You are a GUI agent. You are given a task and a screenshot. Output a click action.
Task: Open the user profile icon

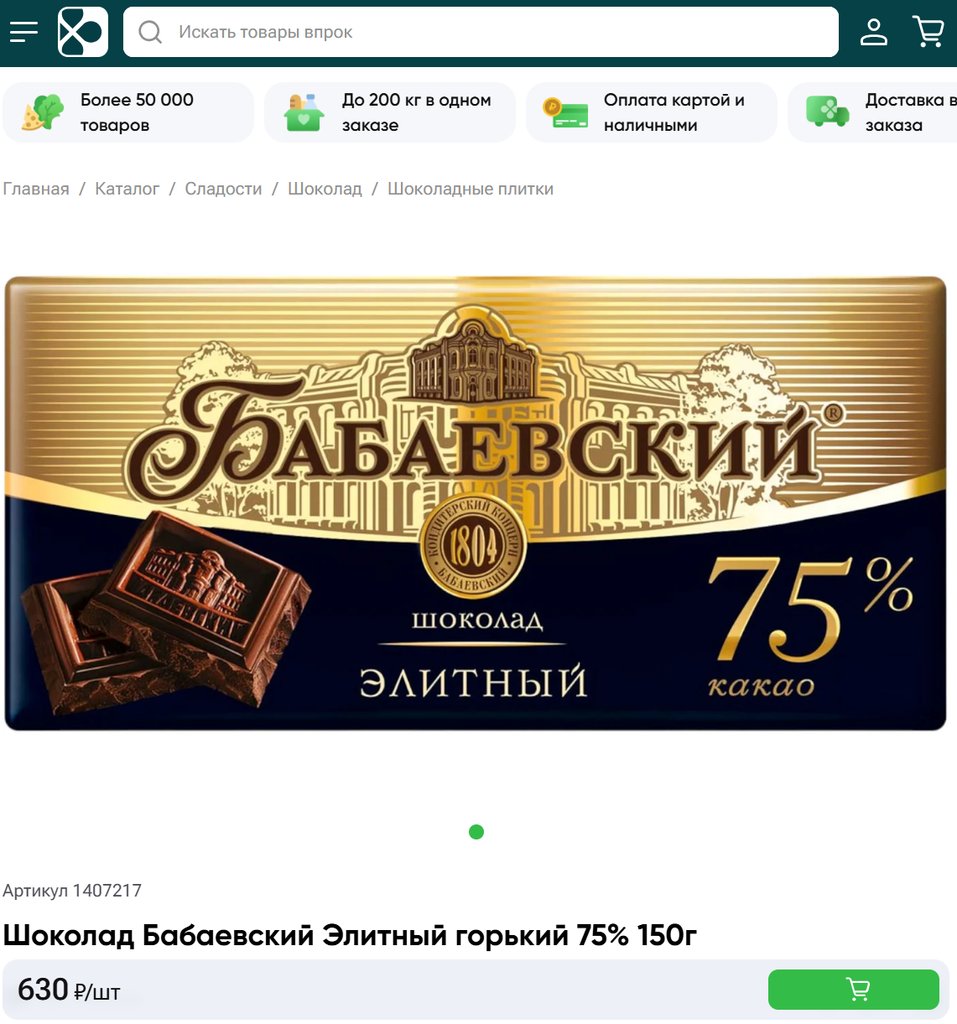[x=873, y=31]
